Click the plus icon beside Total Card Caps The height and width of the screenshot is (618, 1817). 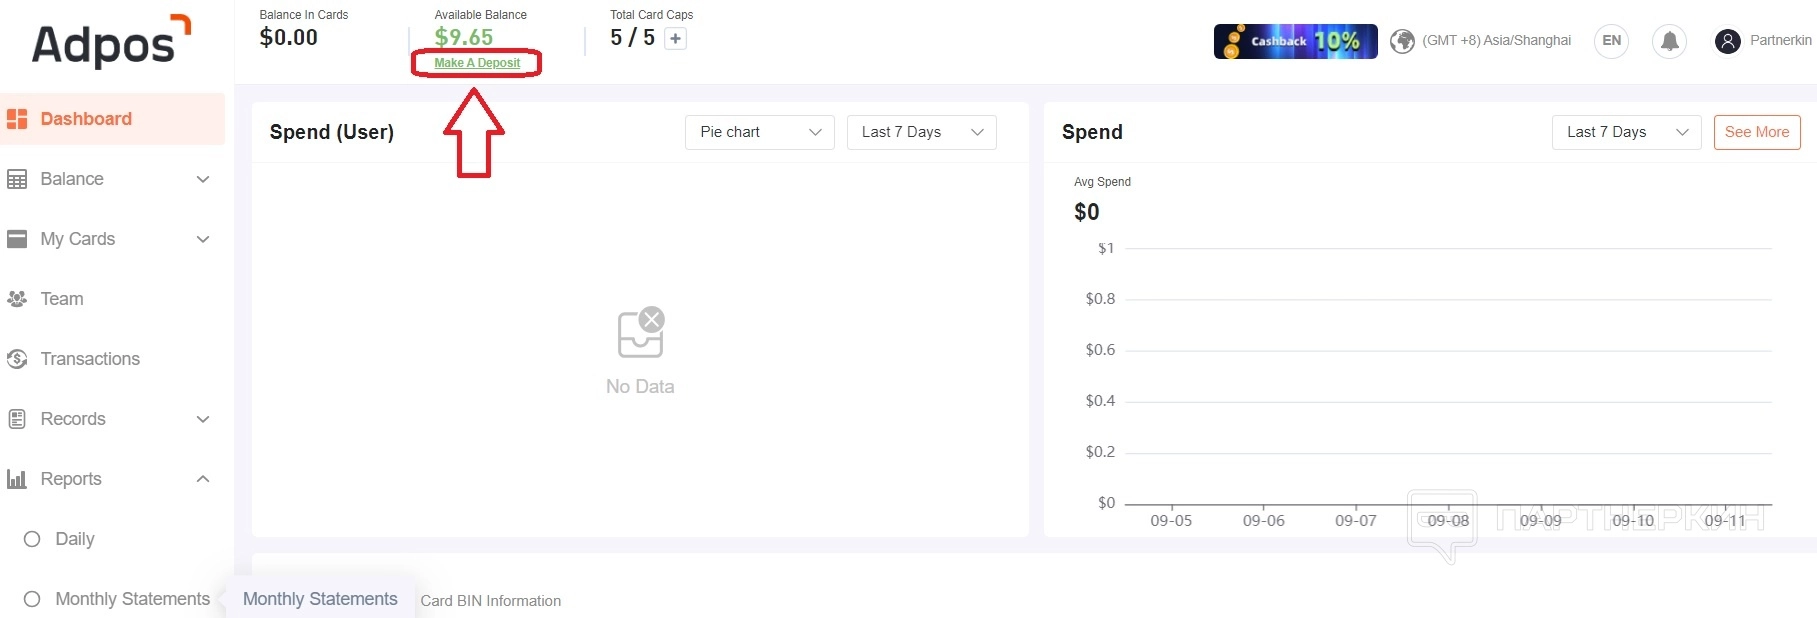click(x=676, y=39)
